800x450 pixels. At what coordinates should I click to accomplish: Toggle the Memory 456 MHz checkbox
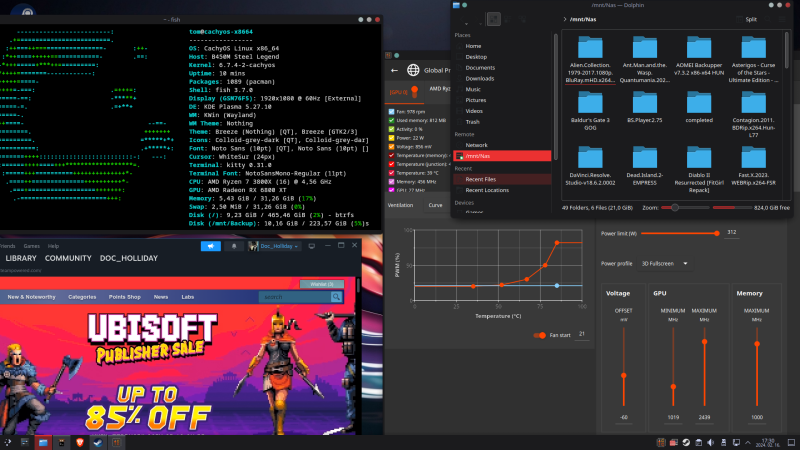click(x=391, y=182)
